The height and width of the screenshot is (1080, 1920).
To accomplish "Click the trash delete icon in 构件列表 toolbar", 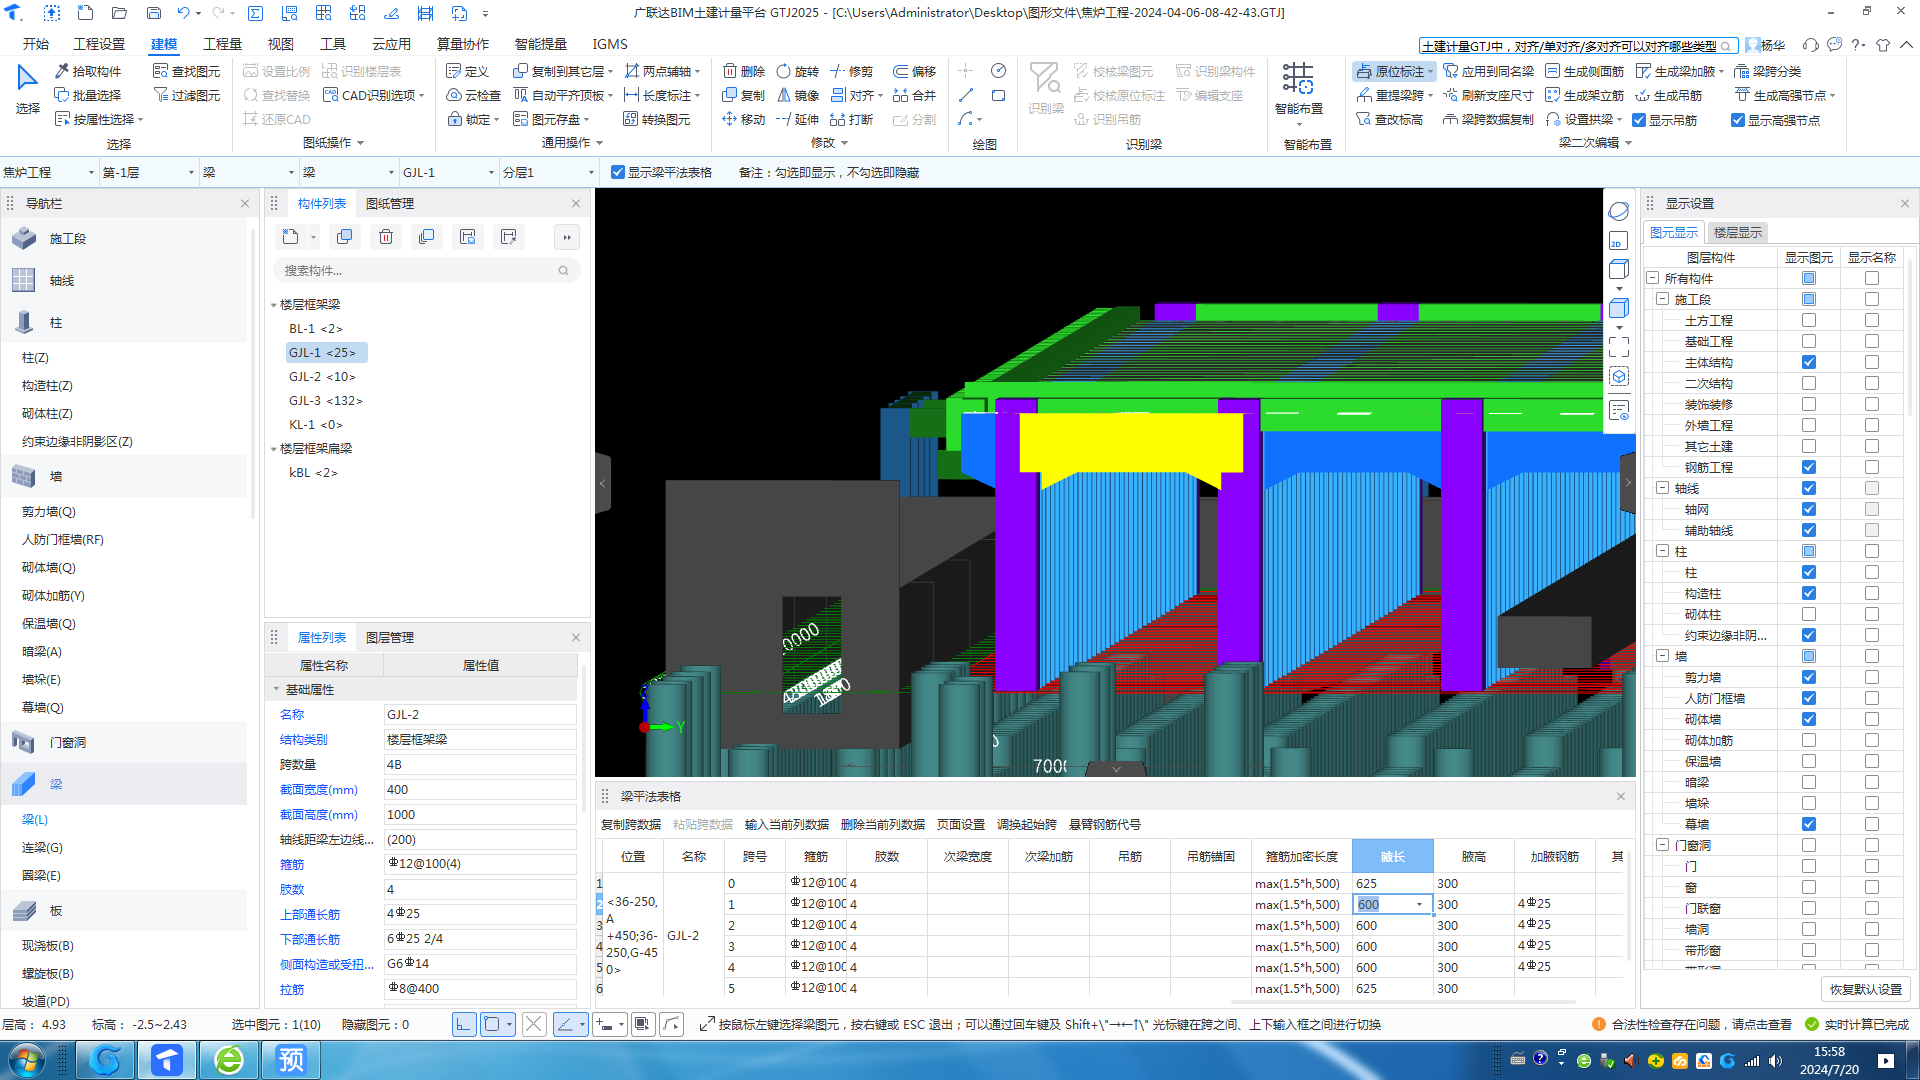I will click(x=386, y=237).
